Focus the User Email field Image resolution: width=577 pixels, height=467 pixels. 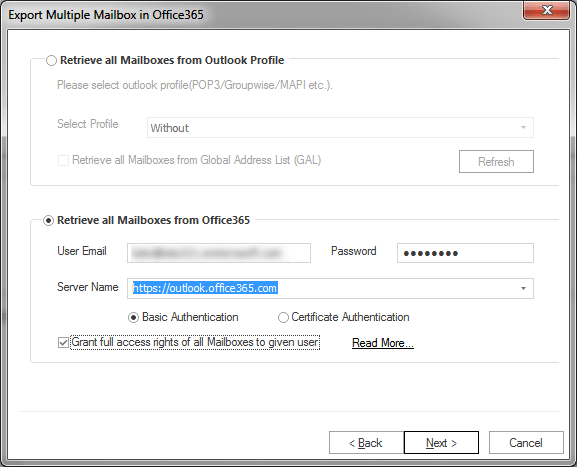pos(219,253)
